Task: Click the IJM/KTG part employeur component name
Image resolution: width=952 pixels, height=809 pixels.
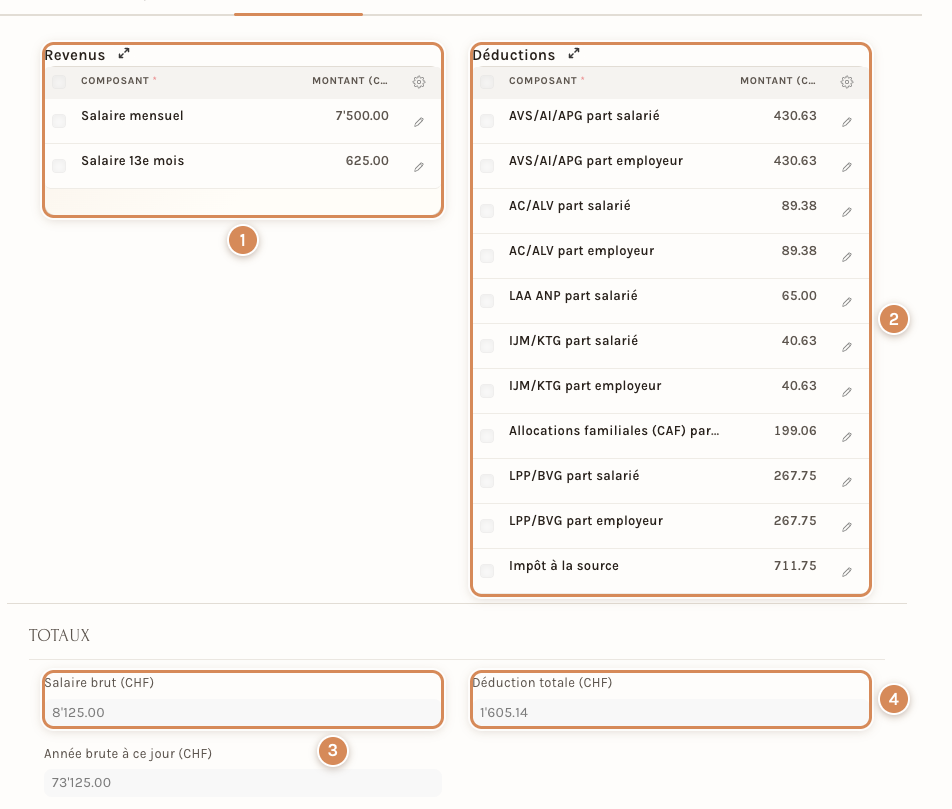Action: pyautogui.click(x=585, y=386)
